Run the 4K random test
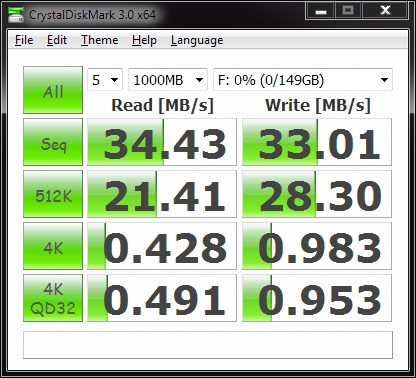The image size is (416, 378). pos(53,246)
